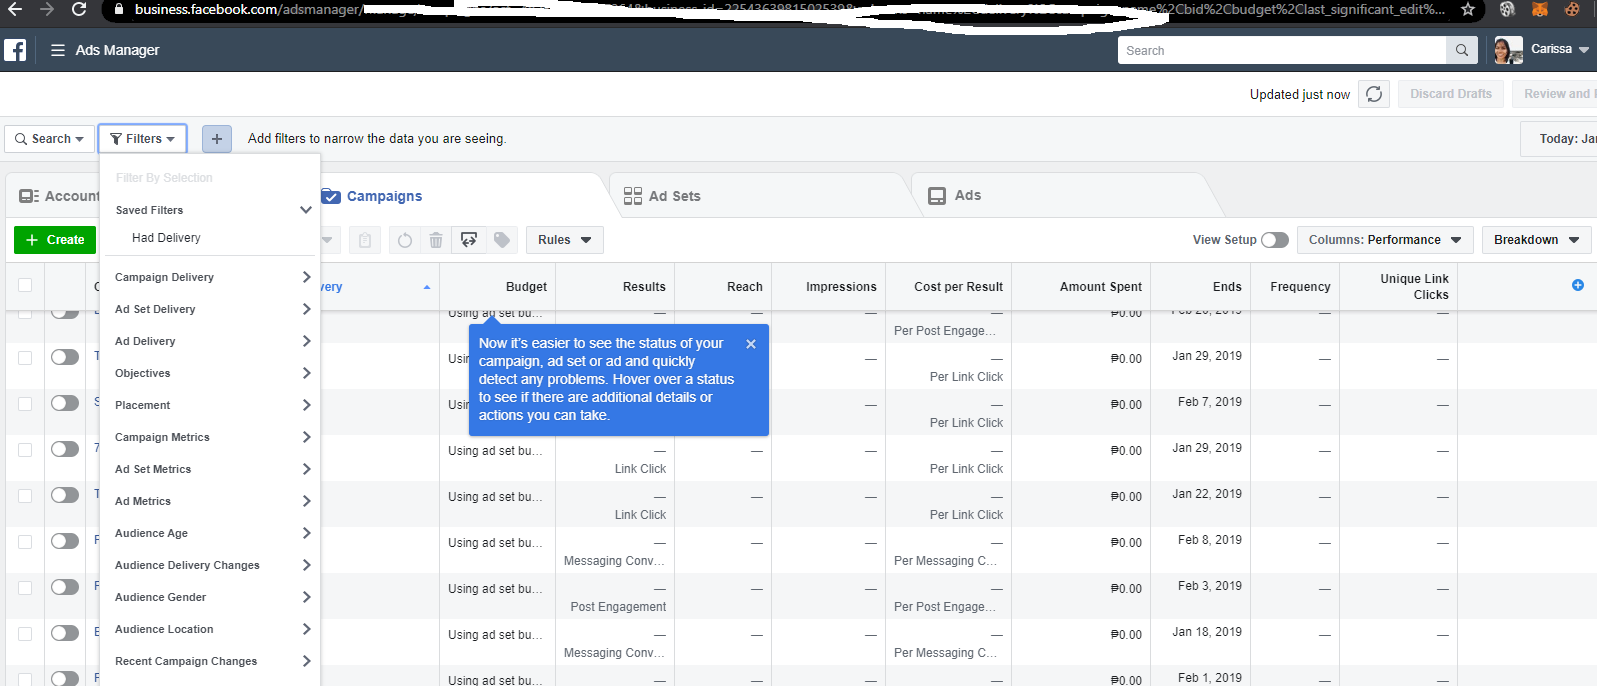Click the refresh icon next to Updated just now
The width and height of the screenshot is (1597, 686).
click(1374, 94)
